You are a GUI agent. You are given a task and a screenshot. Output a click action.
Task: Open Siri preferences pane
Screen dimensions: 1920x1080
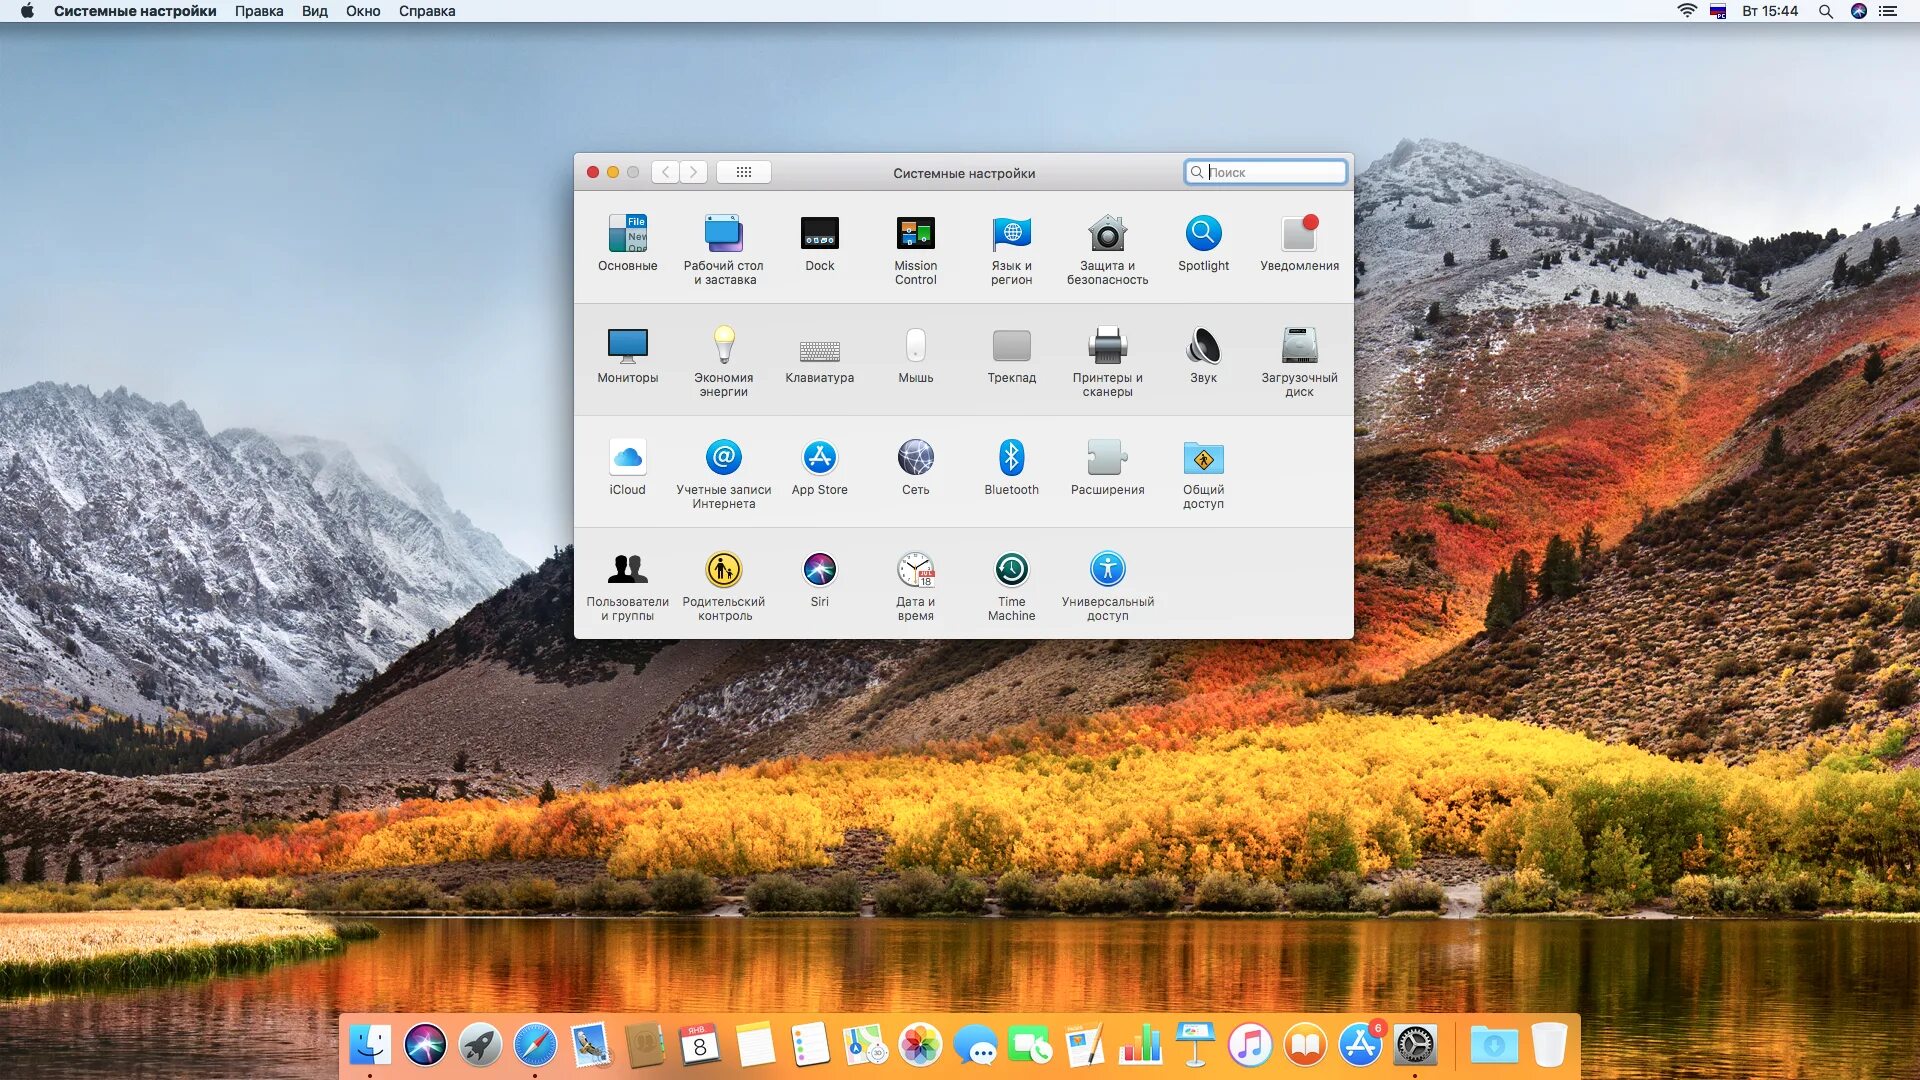819,570
